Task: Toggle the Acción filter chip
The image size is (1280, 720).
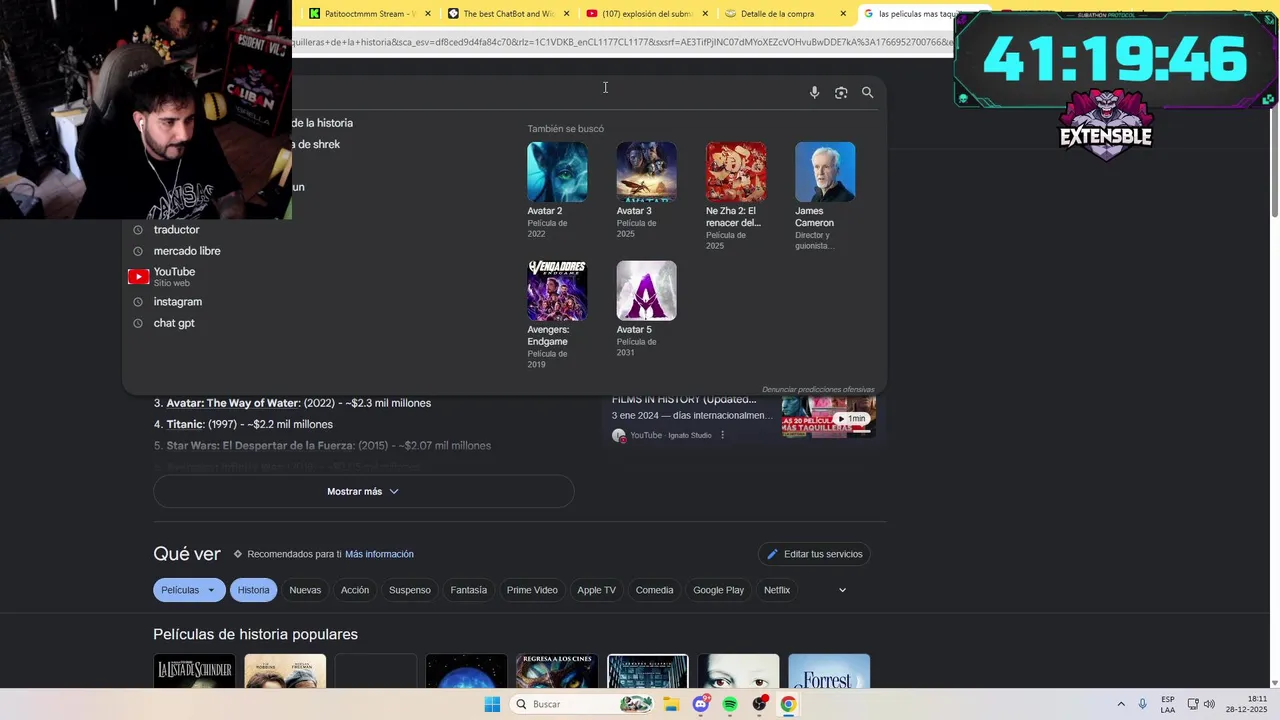Action: click(355, 590)
